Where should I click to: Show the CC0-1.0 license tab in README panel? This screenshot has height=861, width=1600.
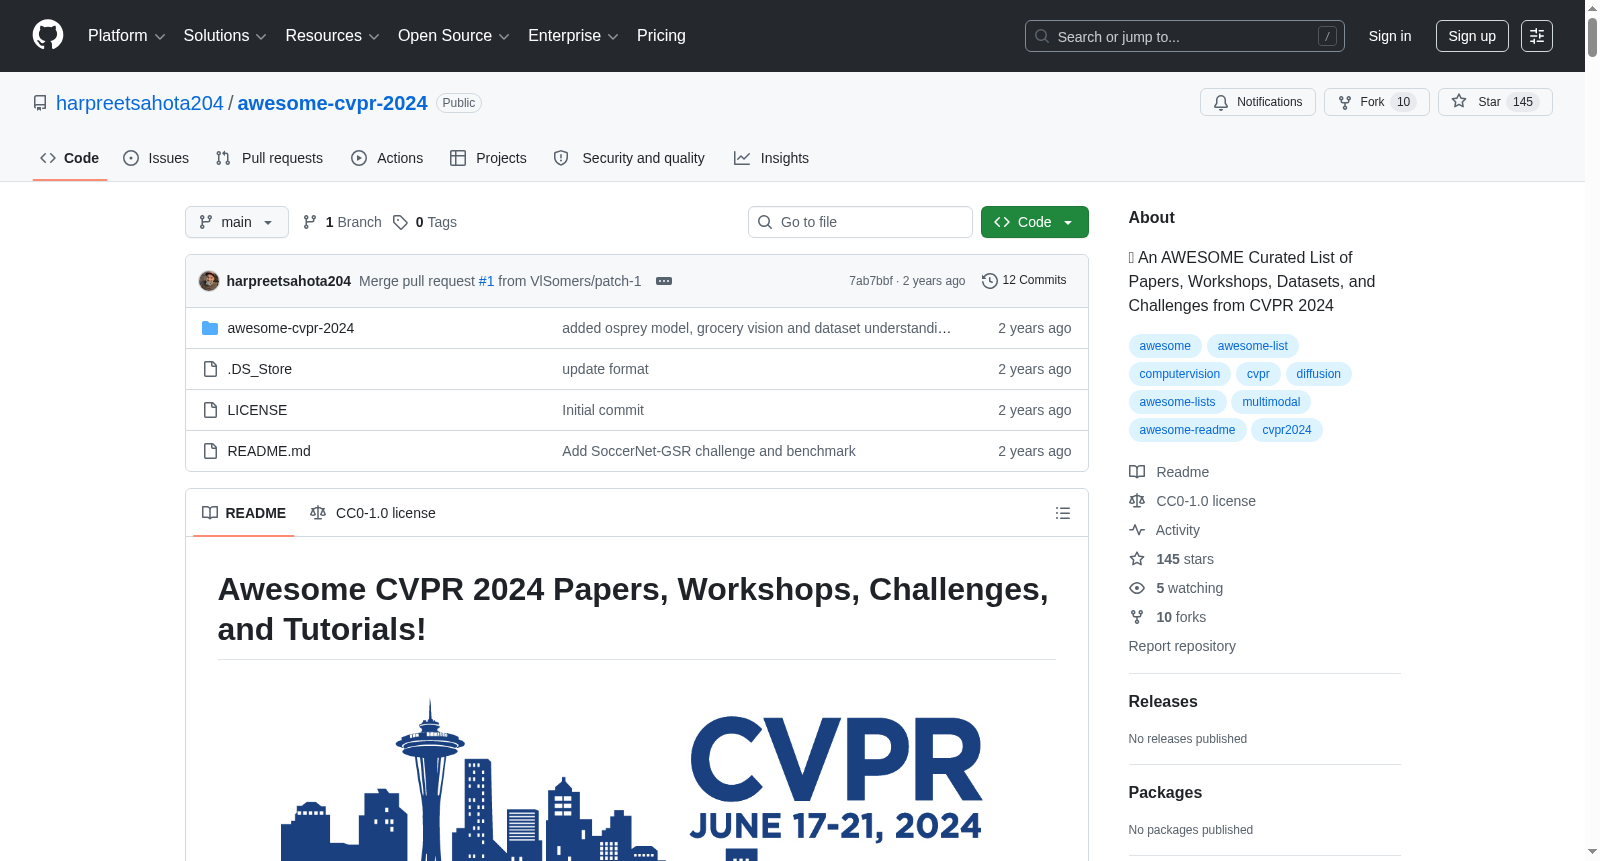tap(373, 513)
